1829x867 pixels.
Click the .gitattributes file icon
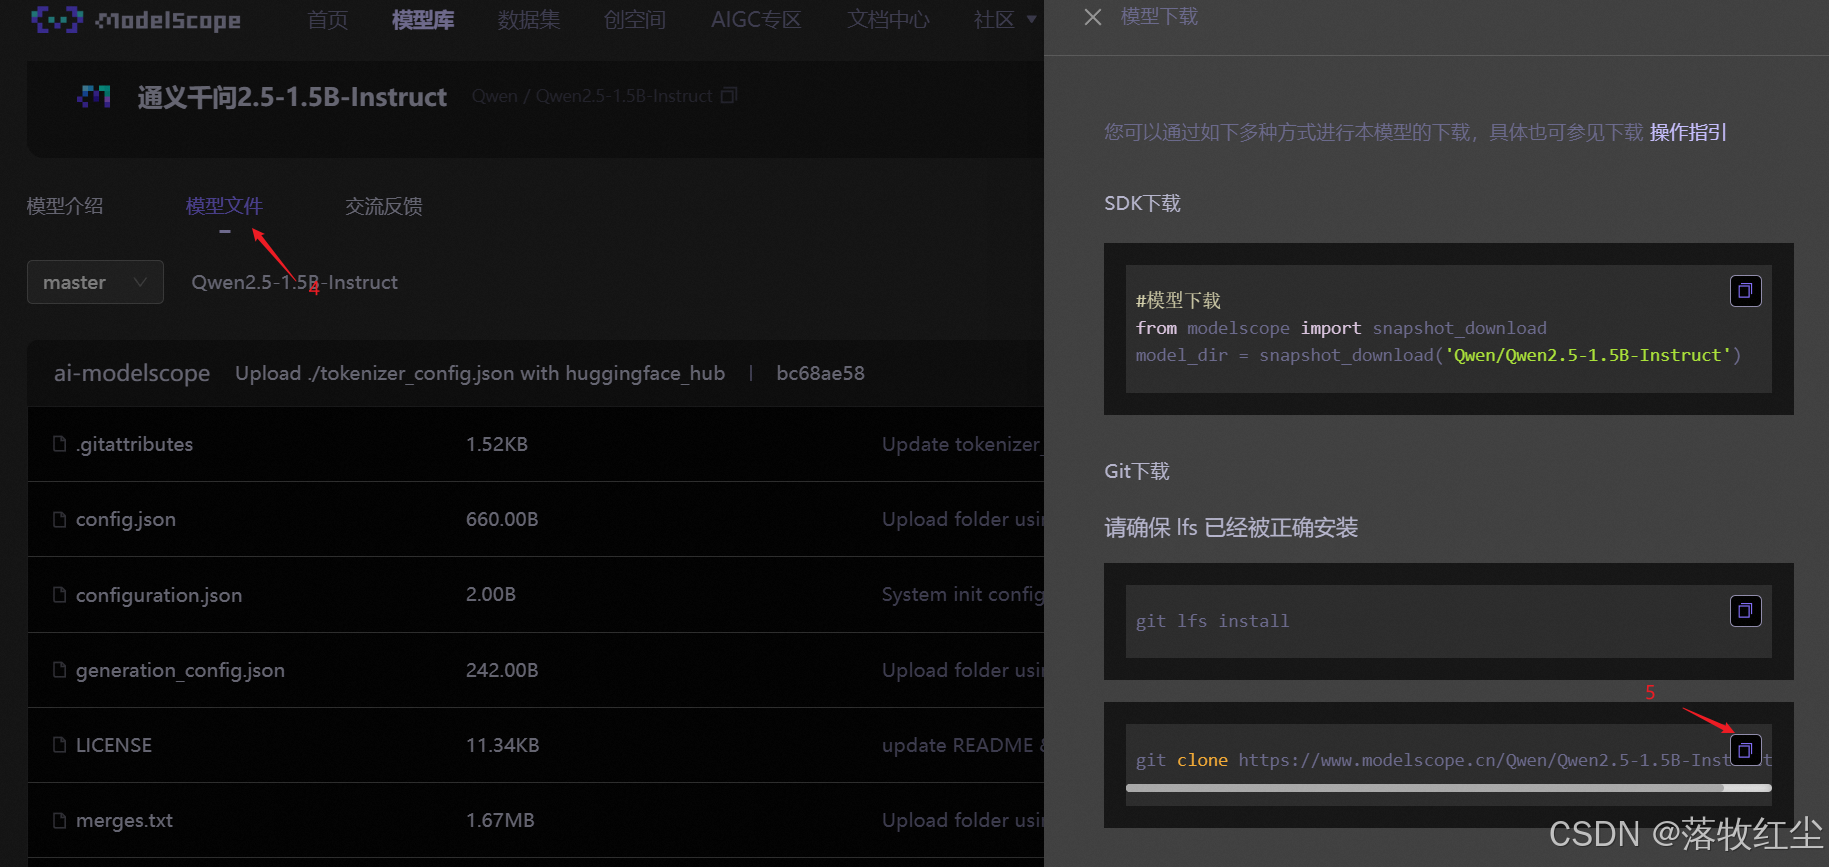[x=60, y=443]
